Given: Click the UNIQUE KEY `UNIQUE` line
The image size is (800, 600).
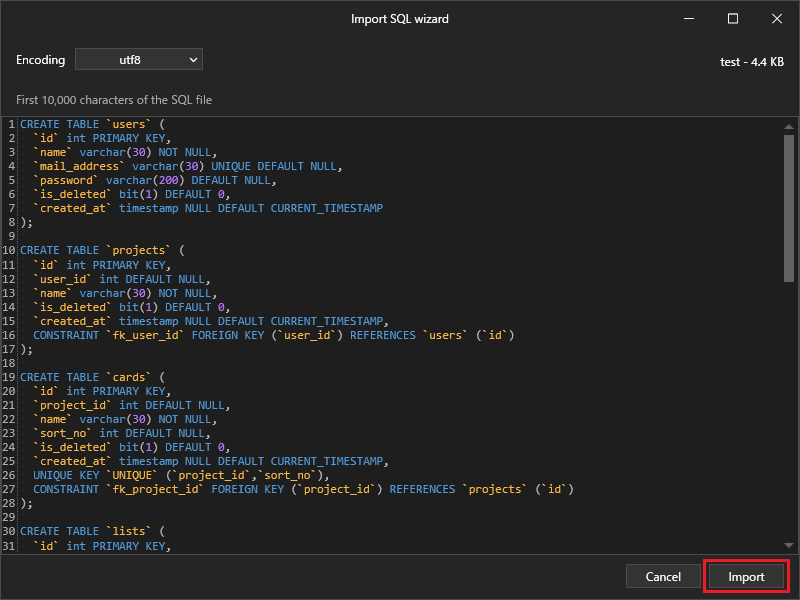Looking at the screenshot, I should tap(181, 475).
